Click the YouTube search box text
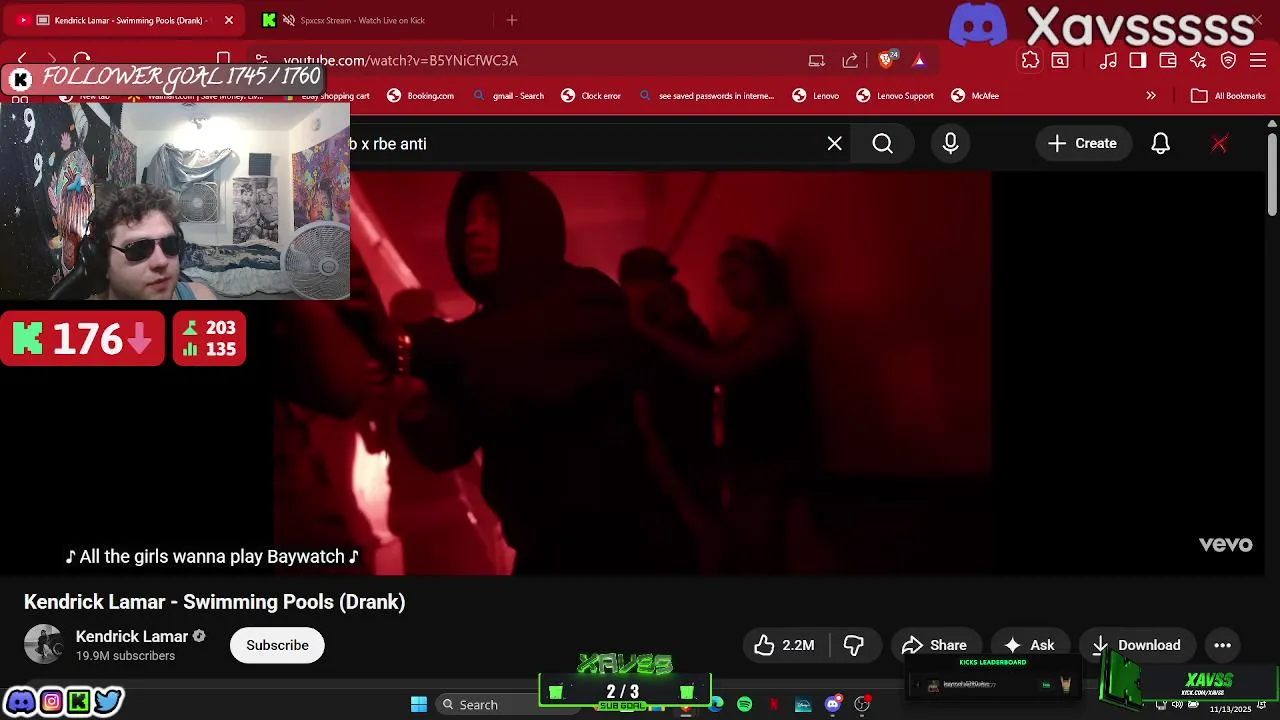 click(x=387, y=144)
